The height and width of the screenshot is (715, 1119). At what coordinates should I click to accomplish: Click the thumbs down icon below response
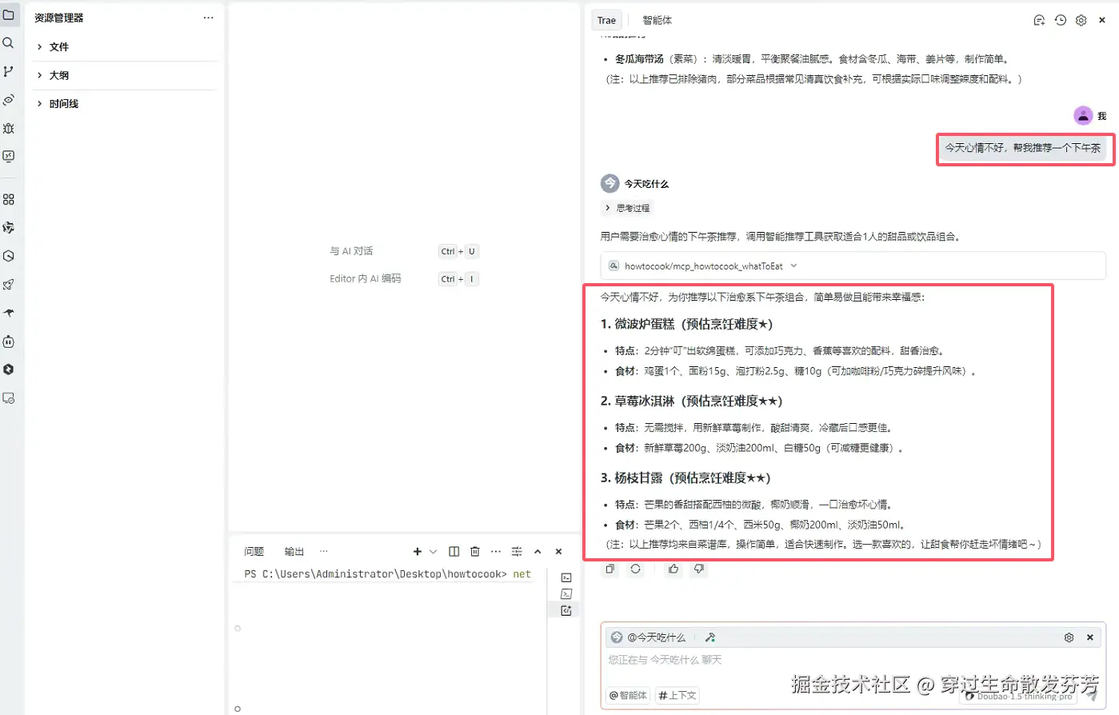tap(699, 569)
